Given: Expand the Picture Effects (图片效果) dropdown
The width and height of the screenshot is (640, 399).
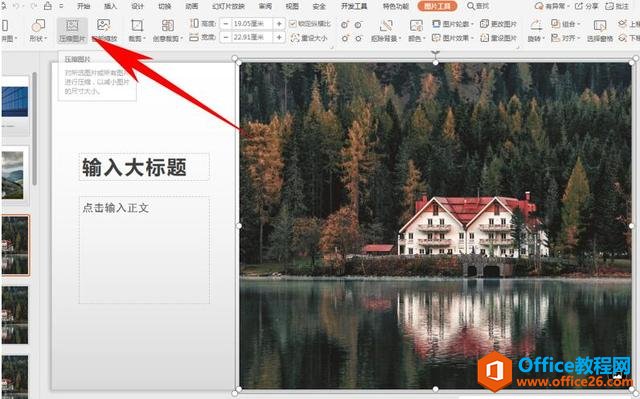Looking at the screenshot, I should click(453, 38).
